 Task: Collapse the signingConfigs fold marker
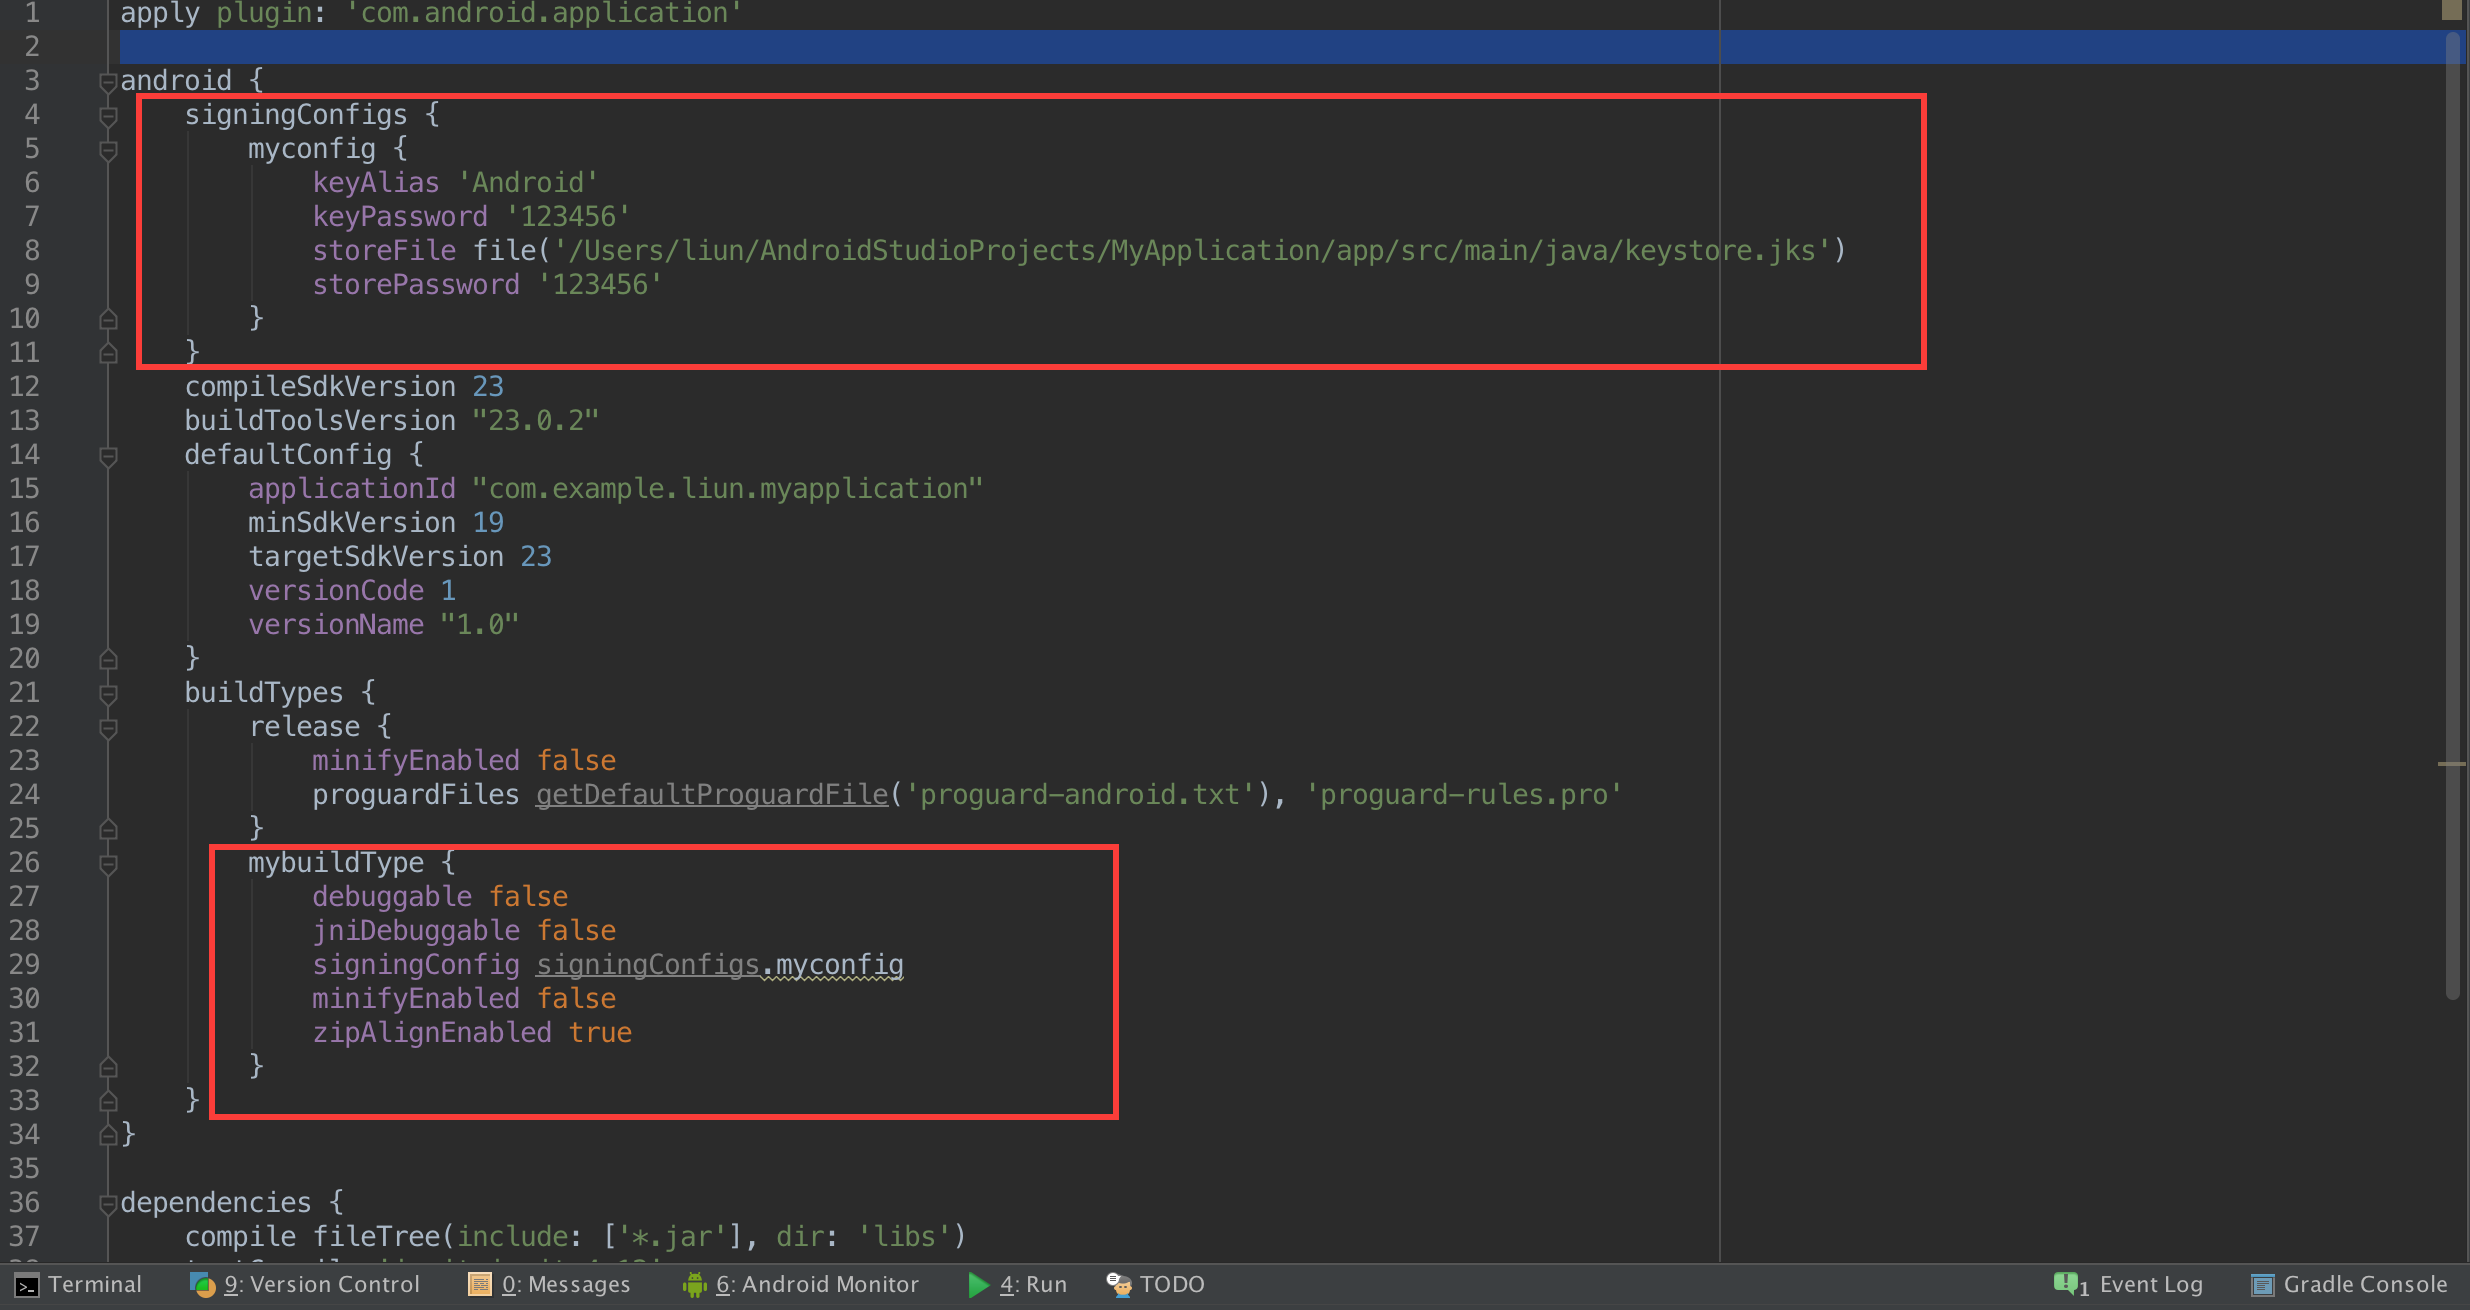108,116
